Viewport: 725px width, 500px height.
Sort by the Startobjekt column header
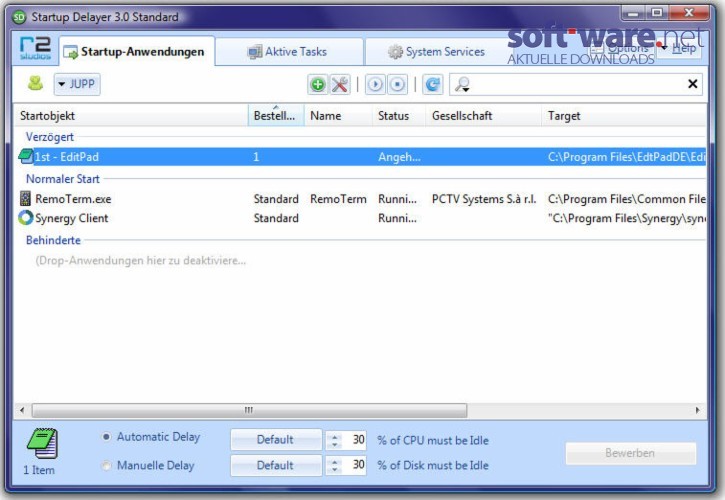(x=133, y=116)
